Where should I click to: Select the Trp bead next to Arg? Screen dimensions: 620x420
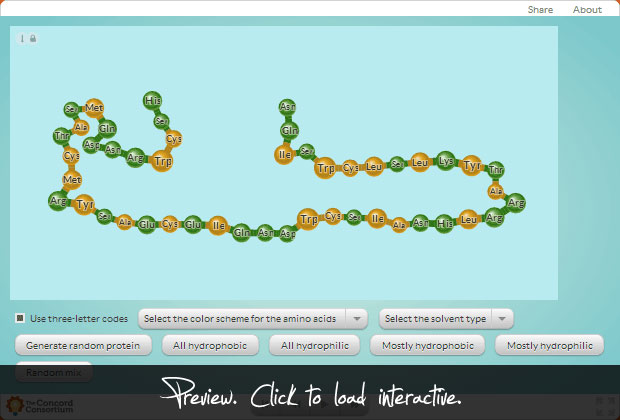click(162, 161)
